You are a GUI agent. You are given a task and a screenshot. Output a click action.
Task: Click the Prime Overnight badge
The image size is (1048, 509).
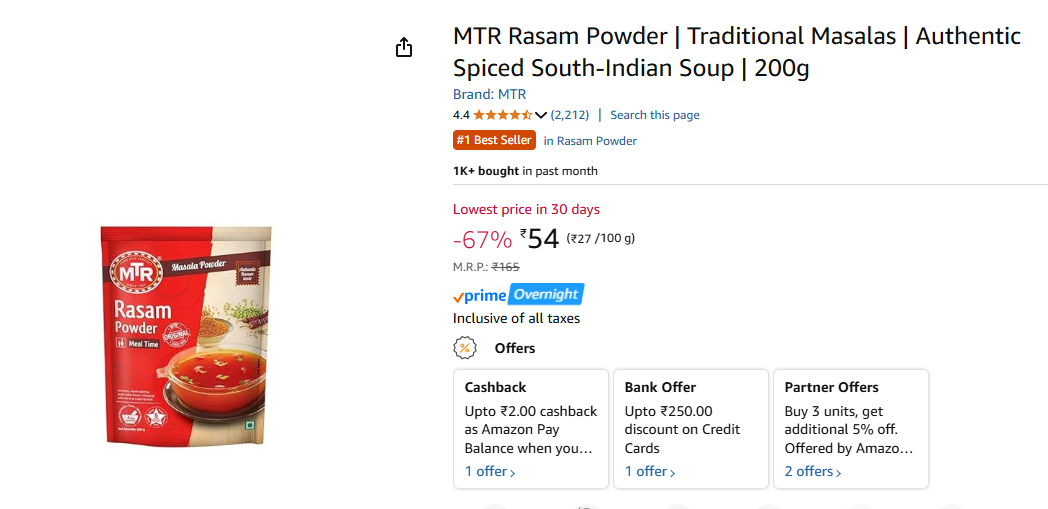(x=519, y=295)
